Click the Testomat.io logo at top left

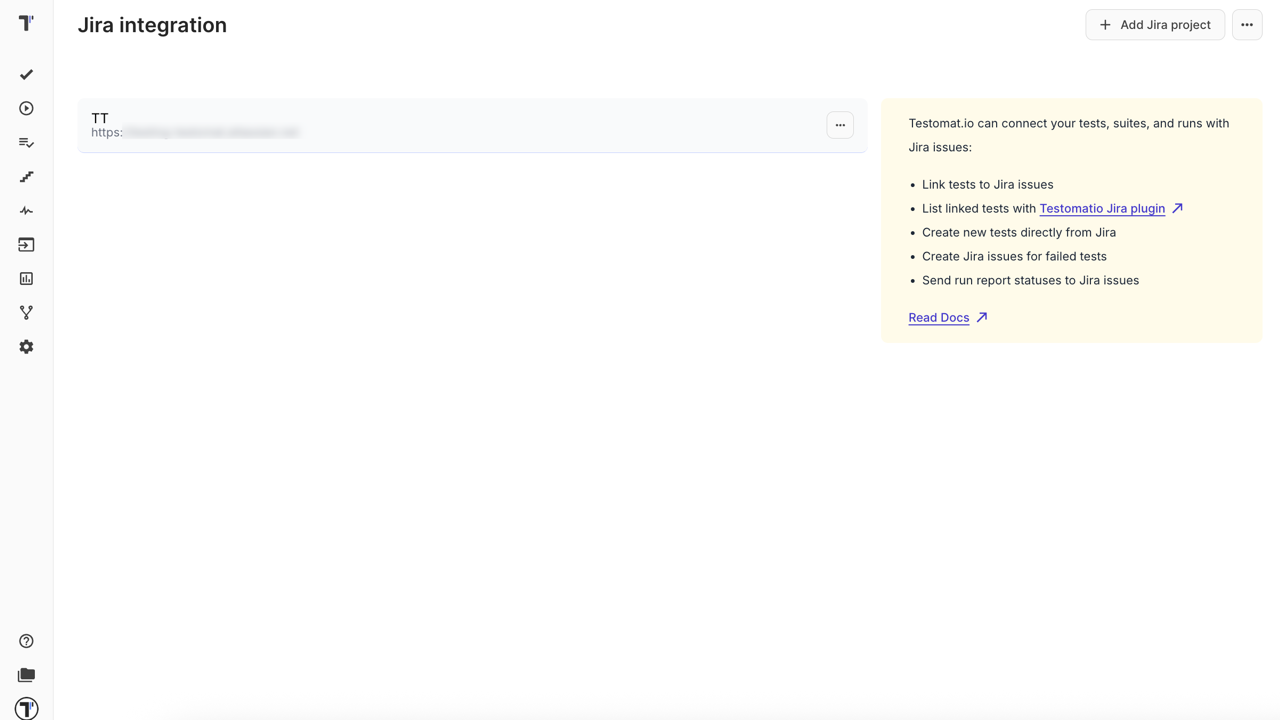coord(26,22)
